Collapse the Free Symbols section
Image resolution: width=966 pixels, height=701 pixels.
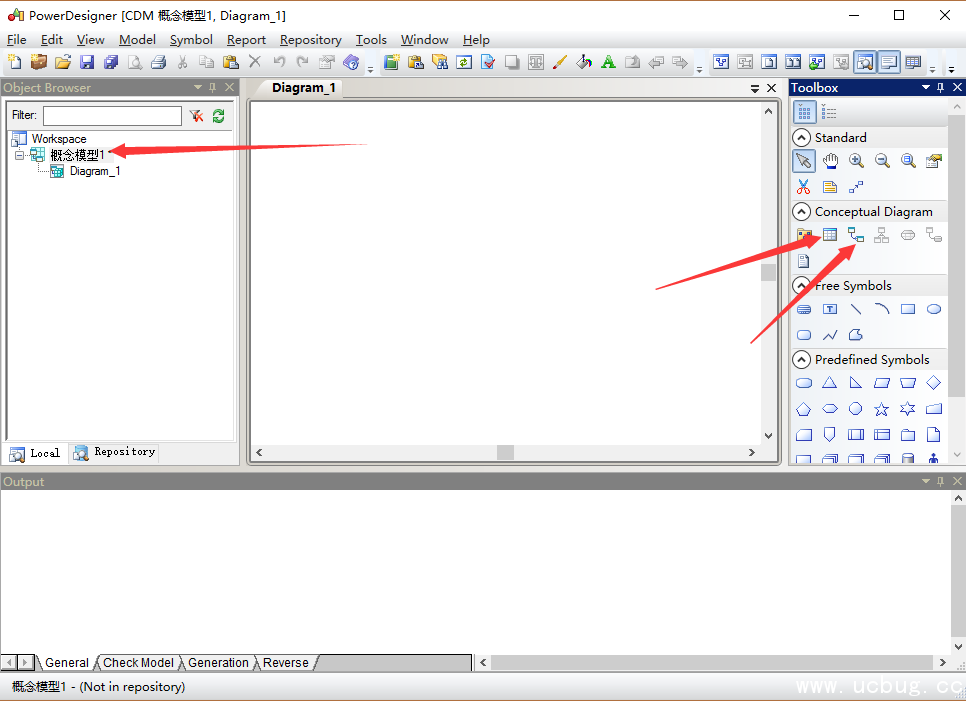pos(801,285)
